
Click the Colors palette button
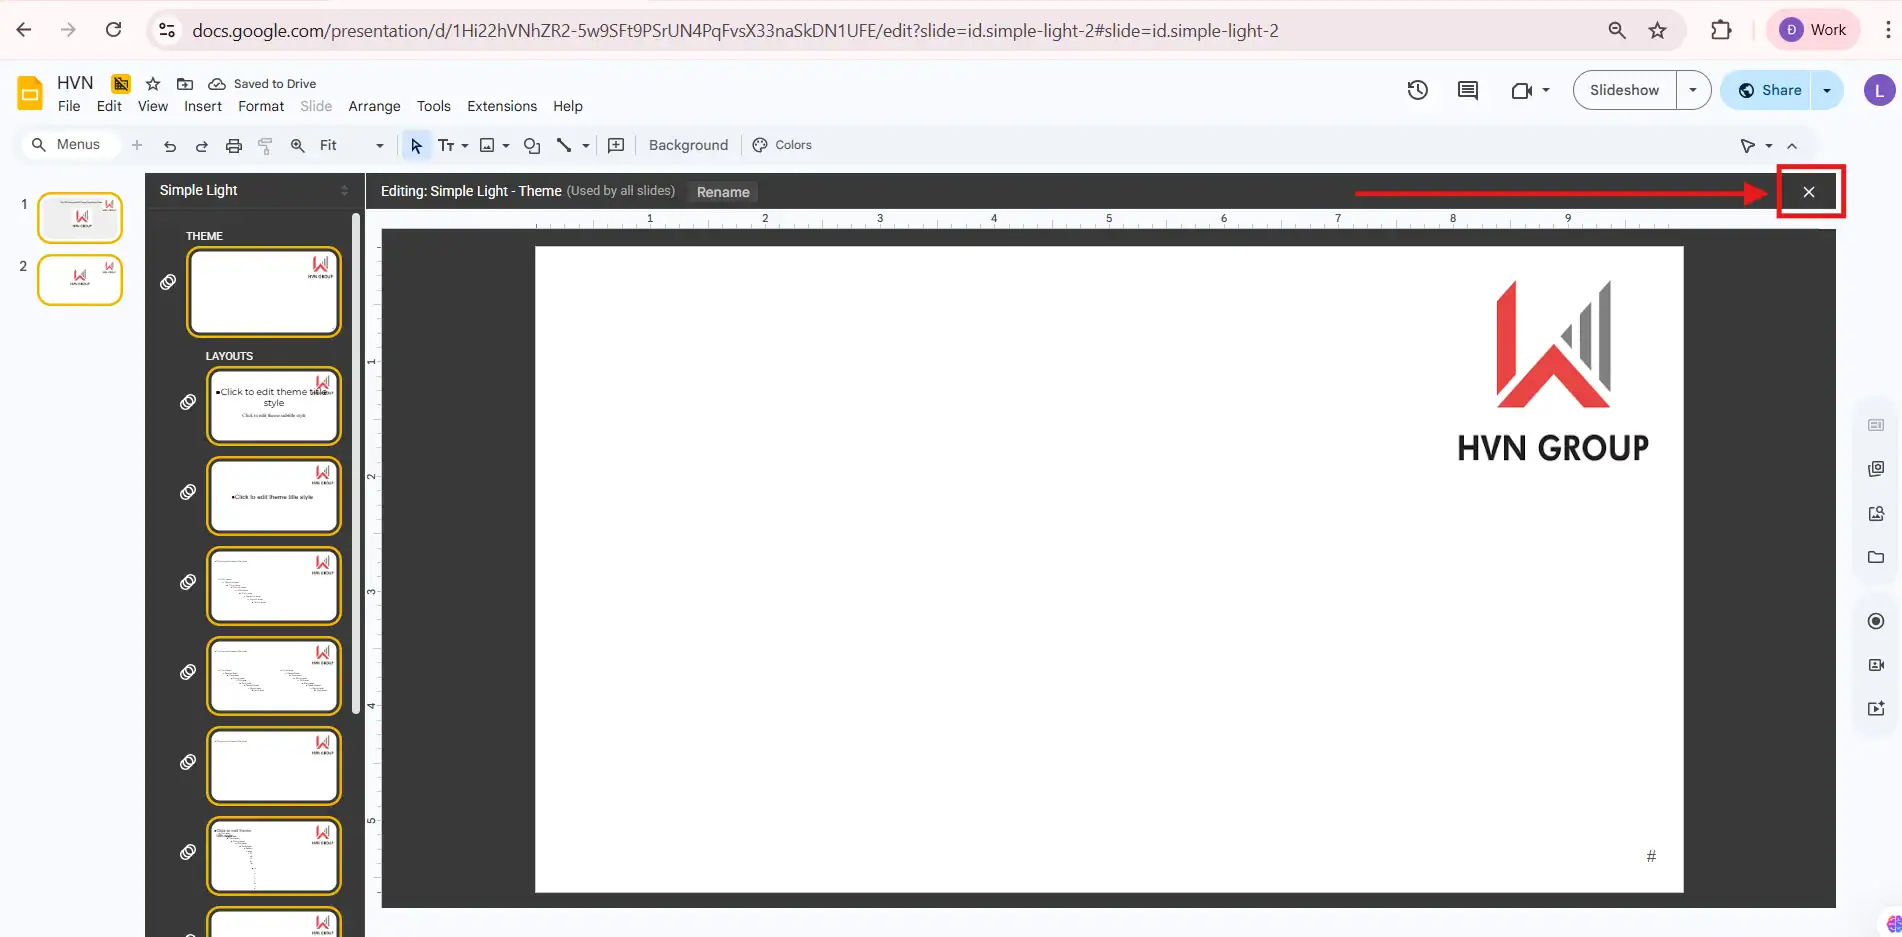[782, 145]
